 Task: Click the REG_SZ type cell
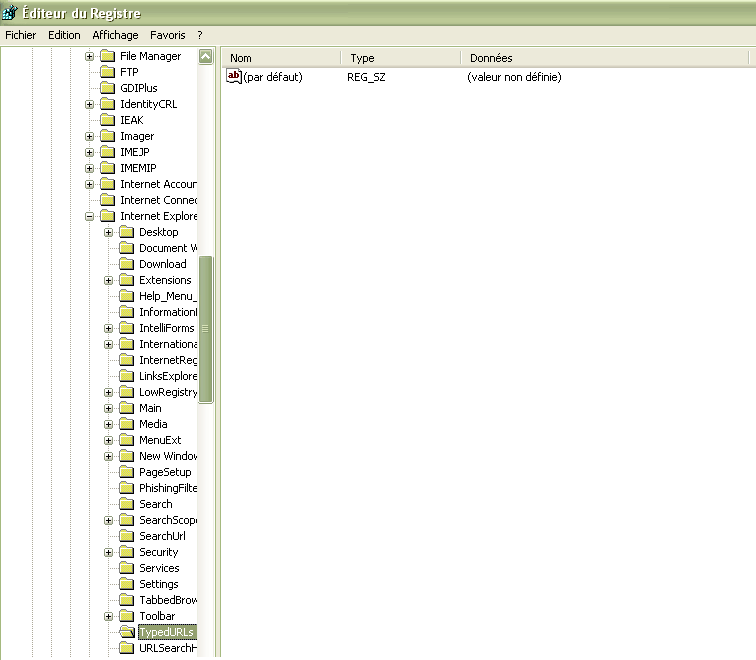point(366,77)
